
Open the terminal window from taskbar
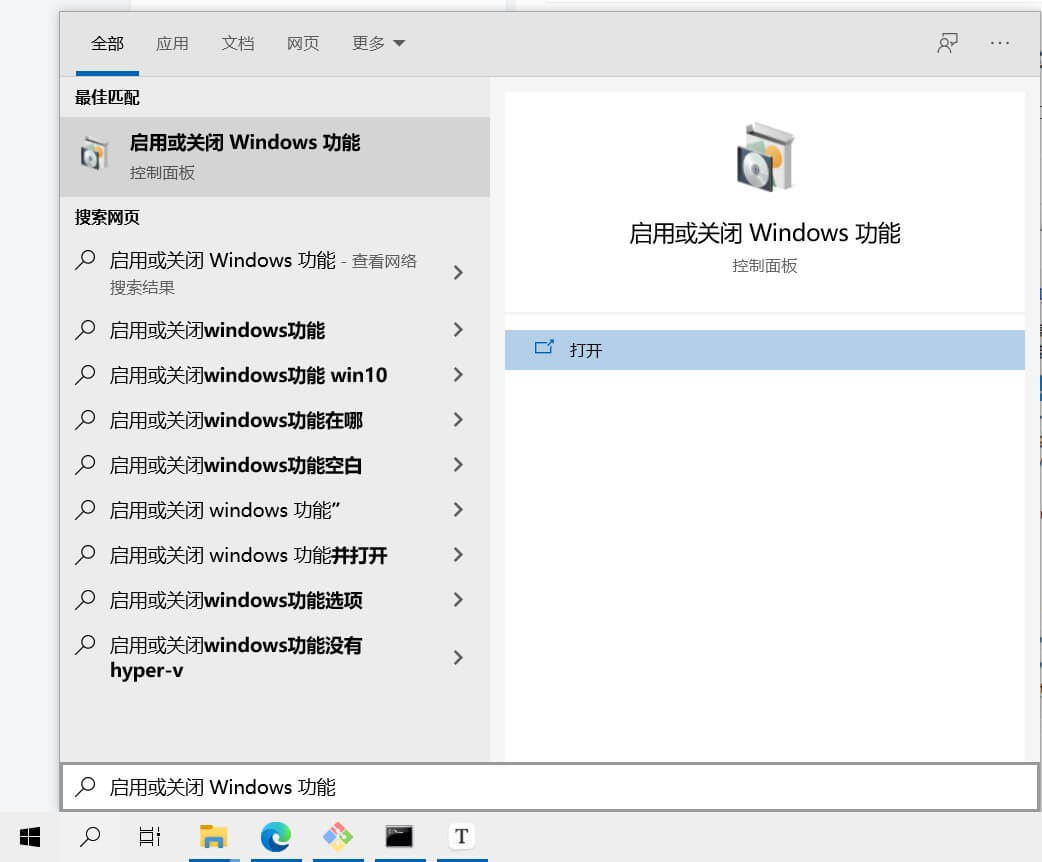tap(399, 837)
